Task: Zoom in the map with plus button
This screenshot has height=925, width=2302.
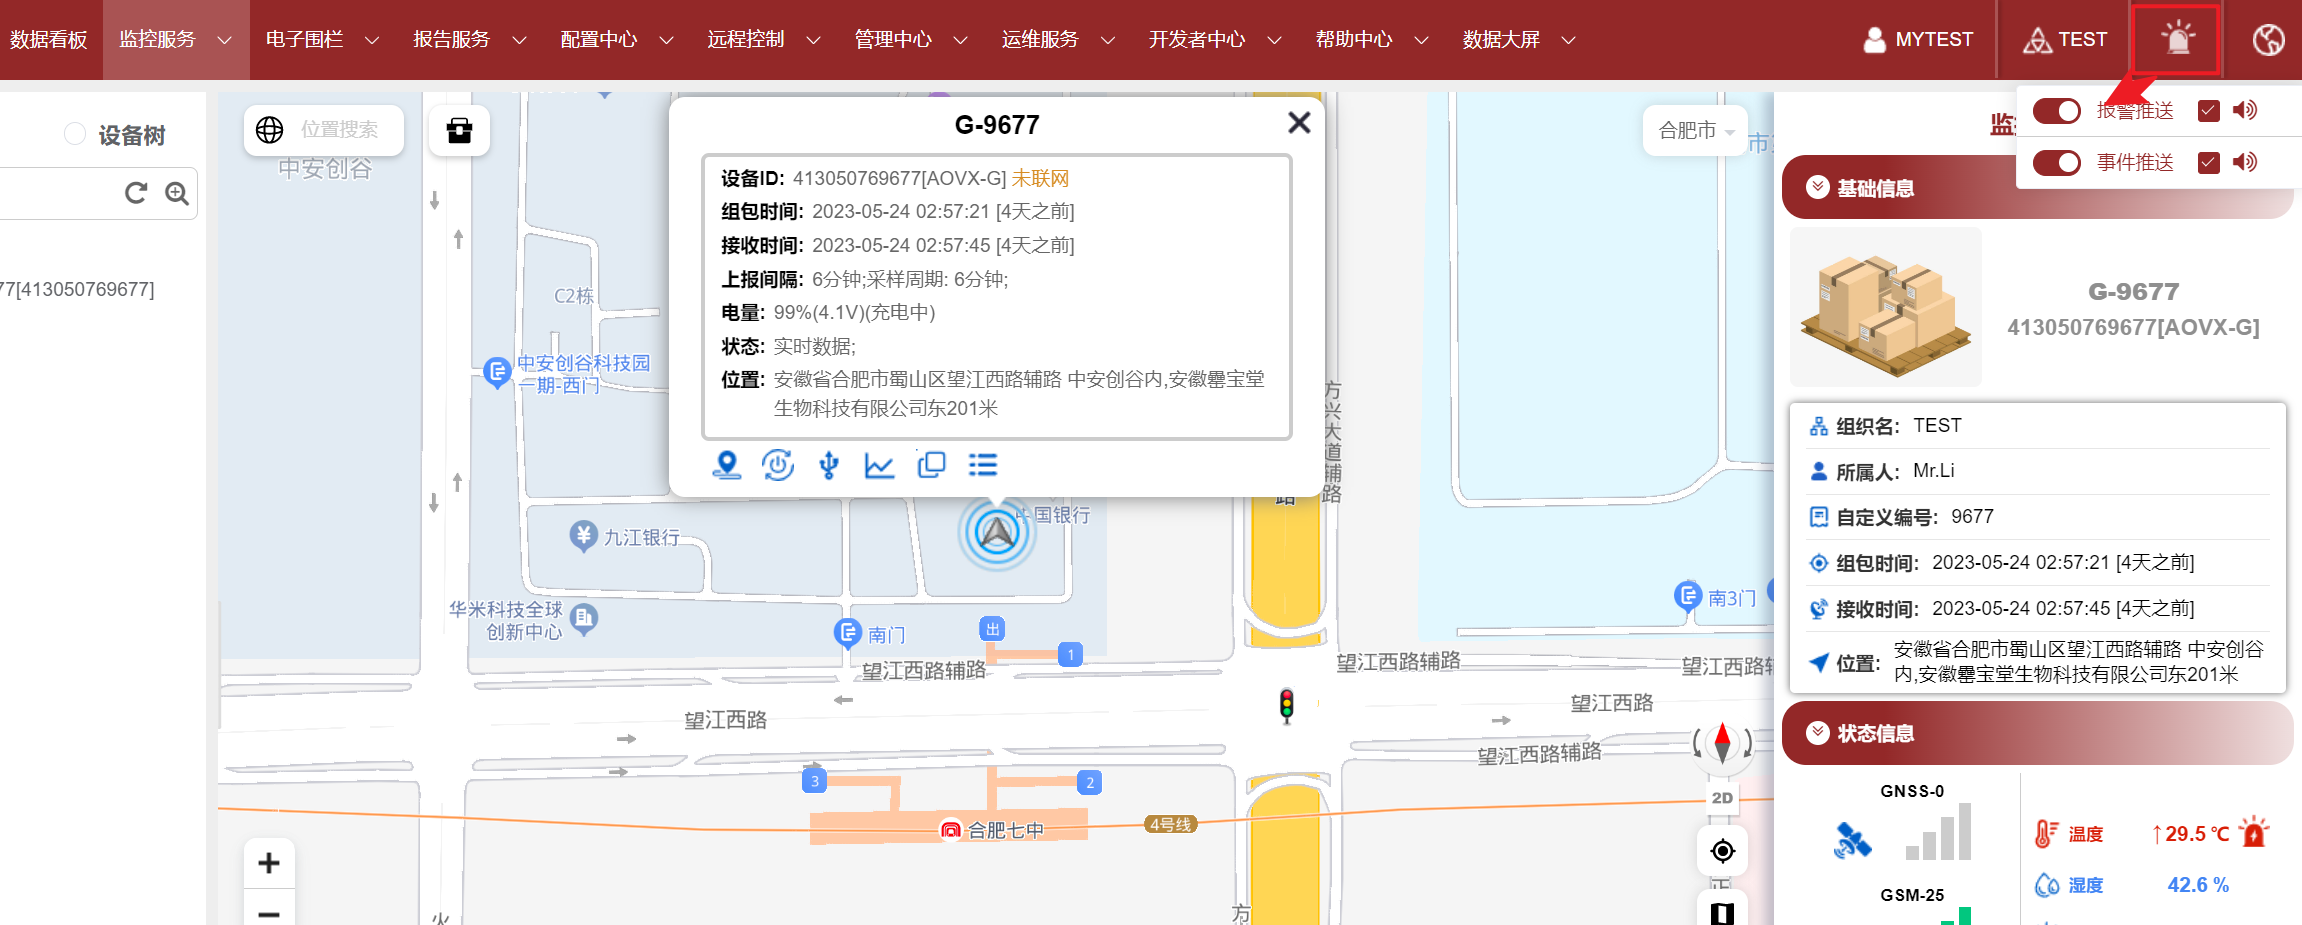Action: (x=269, y=863)
